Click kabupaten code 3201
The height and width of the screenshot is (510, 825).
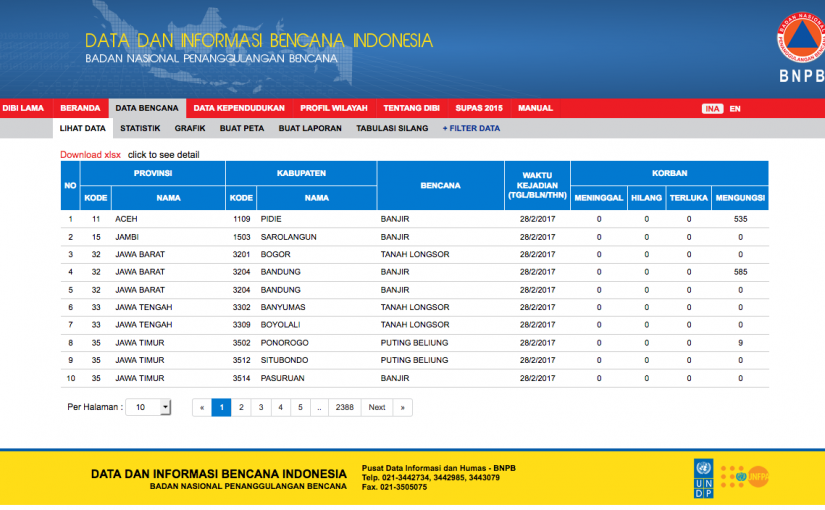point(242,254)
